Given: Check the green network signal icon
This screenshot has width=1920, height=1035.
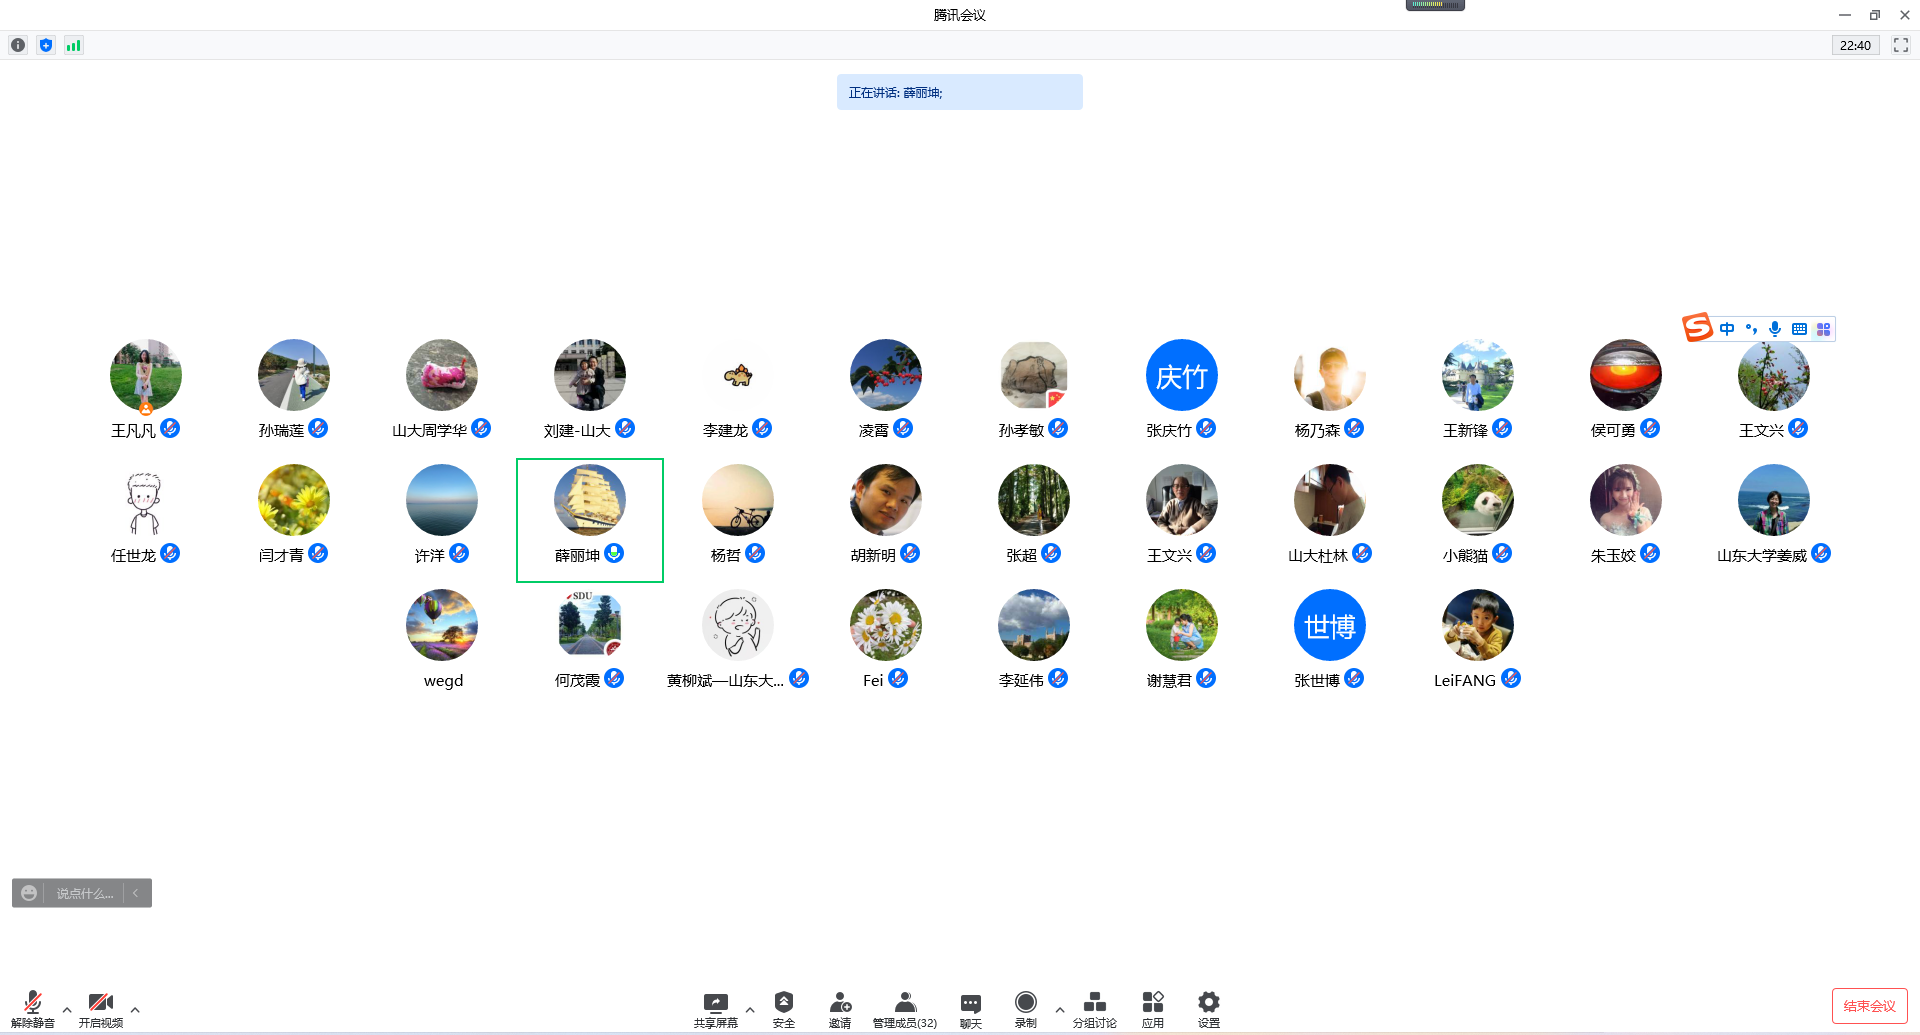Looking at the screenshot, I should click(x=74, y=45).
